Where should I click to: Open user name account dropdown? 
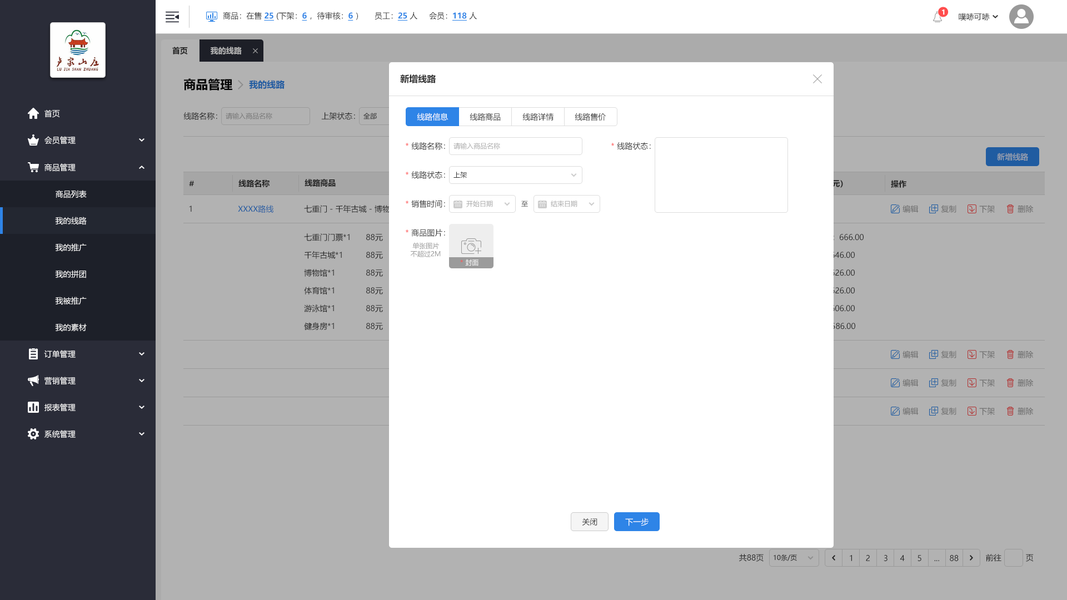[x=978, y=16]
